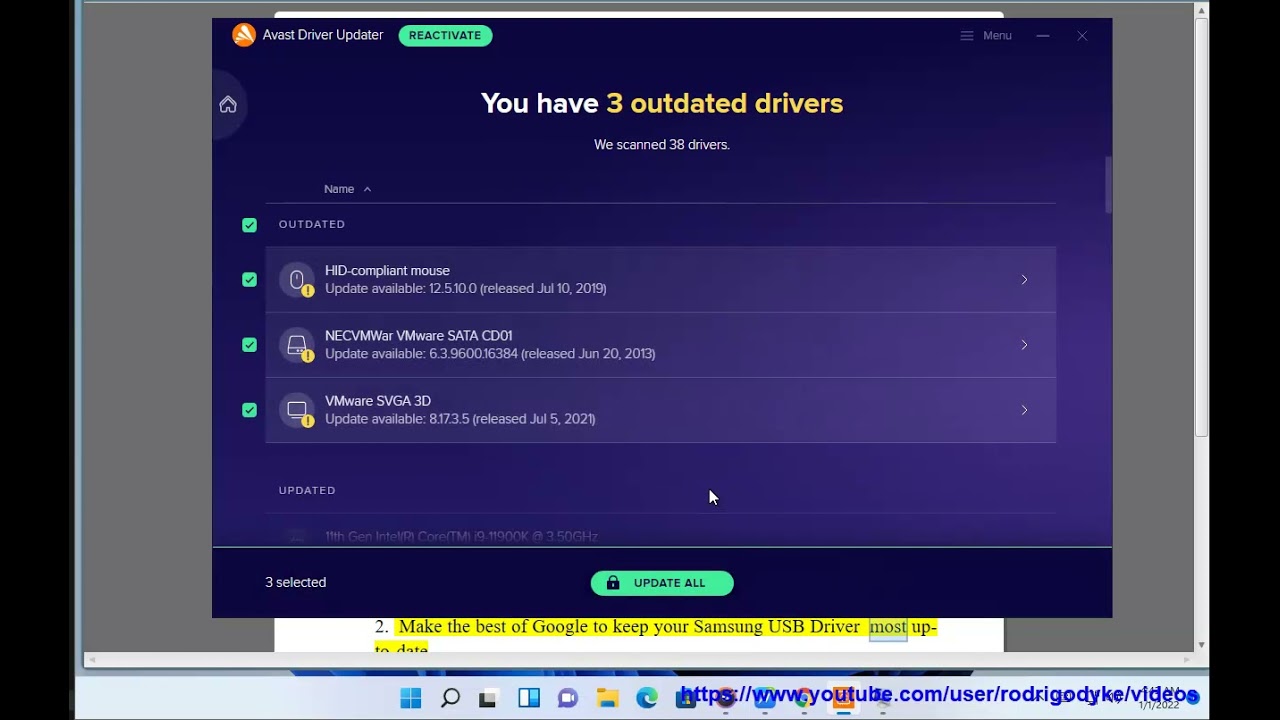Image resolution: width=1280 pixels, height=720 pixels.
Task: Uncheck the NECVMWar VMware SATA CD01 checkbox
Action: [249, 345]
